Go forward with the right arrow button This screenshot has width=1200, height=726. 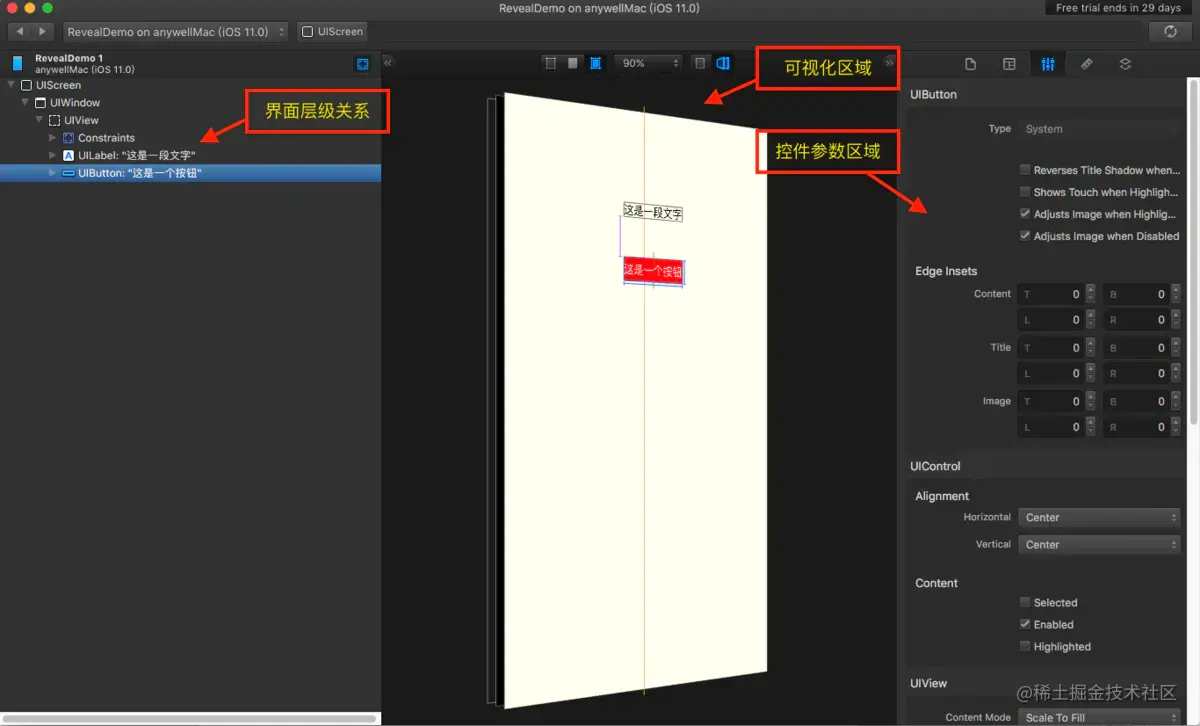pos(42,32)
